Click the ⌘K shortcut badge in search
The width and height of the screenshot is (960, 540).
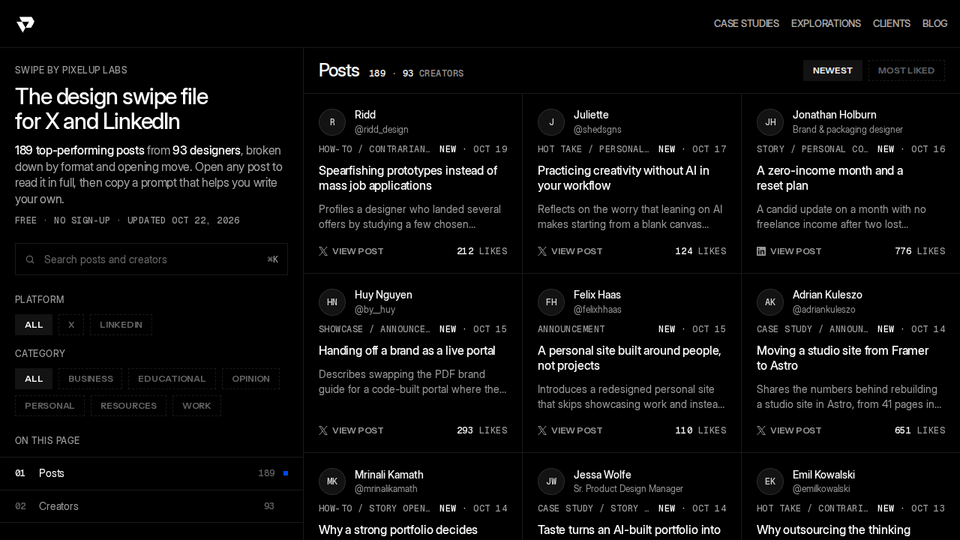point(273,260)
